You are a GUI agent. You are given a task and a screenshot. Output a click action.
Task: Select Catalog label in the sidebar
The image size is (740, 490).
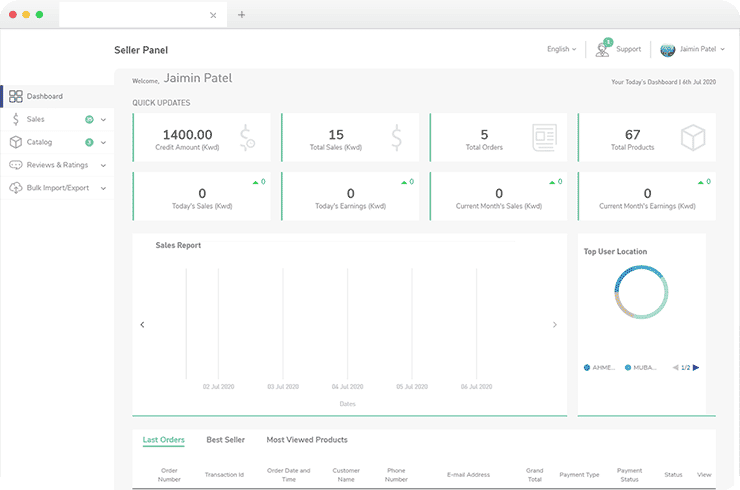(x=39, y=142)
